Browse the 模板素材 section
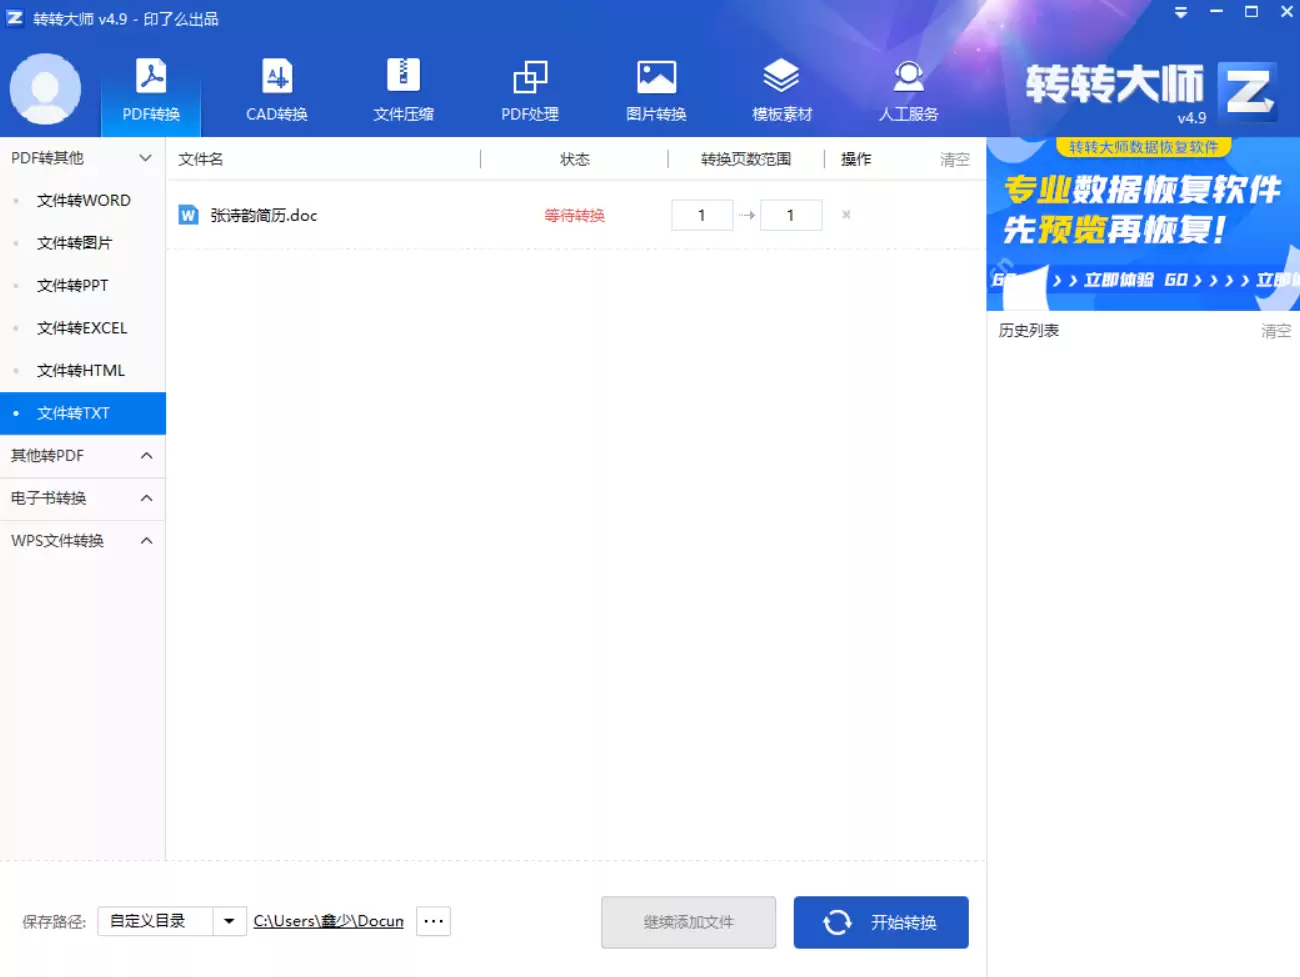Image resolution: width=1300 pixels, height=977 pixels. coord(781,90)
